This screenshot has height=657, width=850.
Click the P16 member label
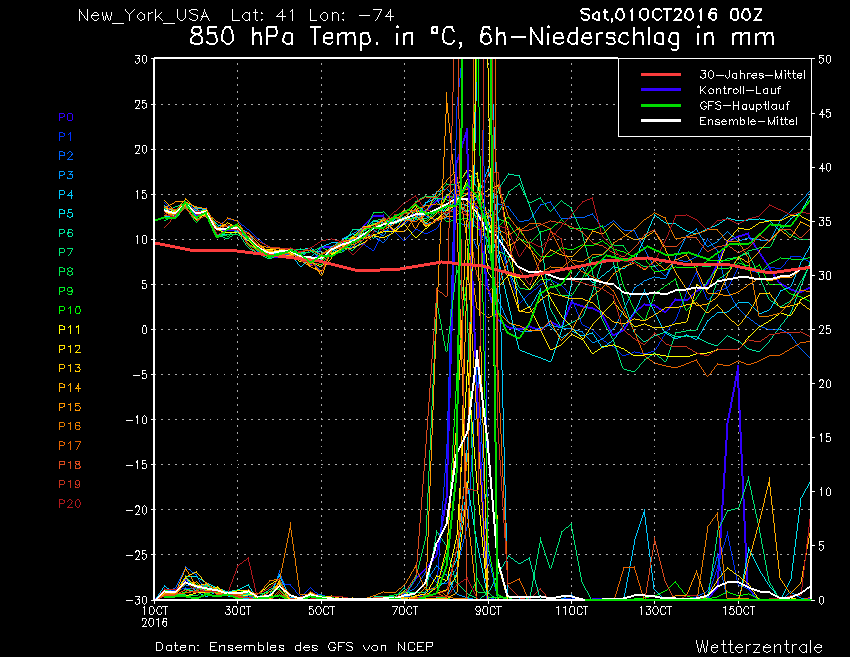coord(70,426)
